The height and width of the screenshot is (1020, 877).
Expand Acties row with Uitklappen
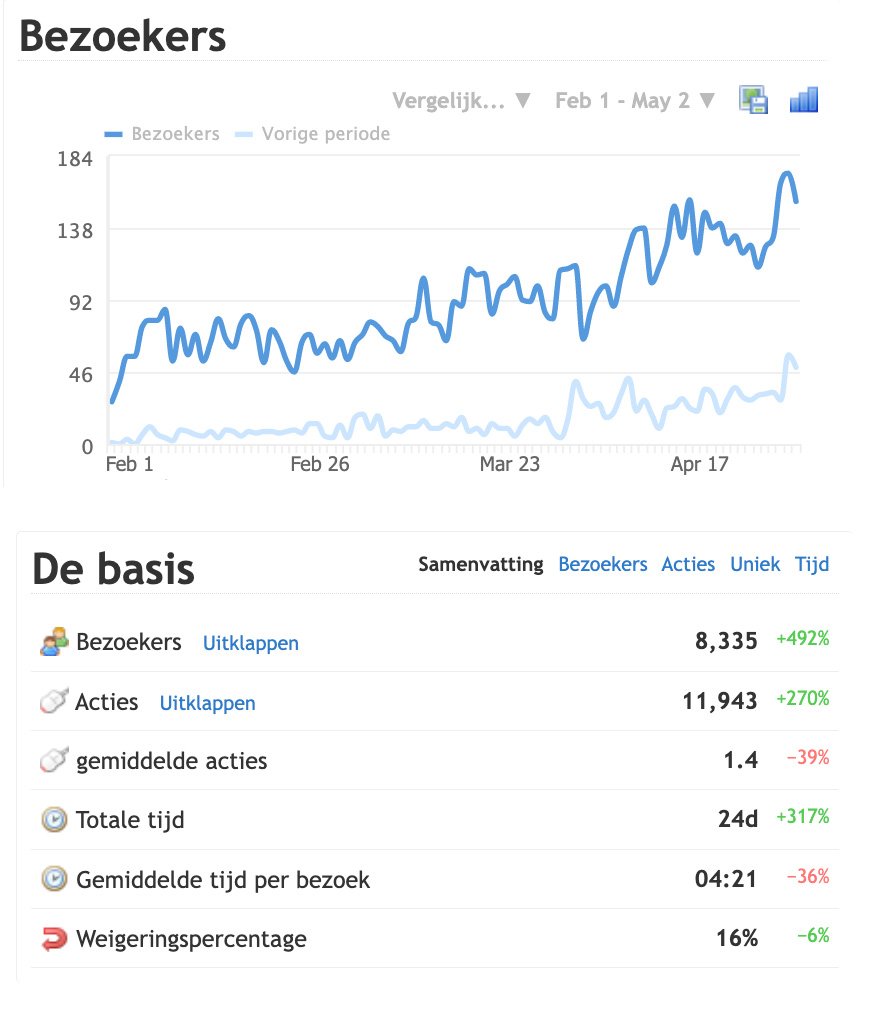pos(207,703)
